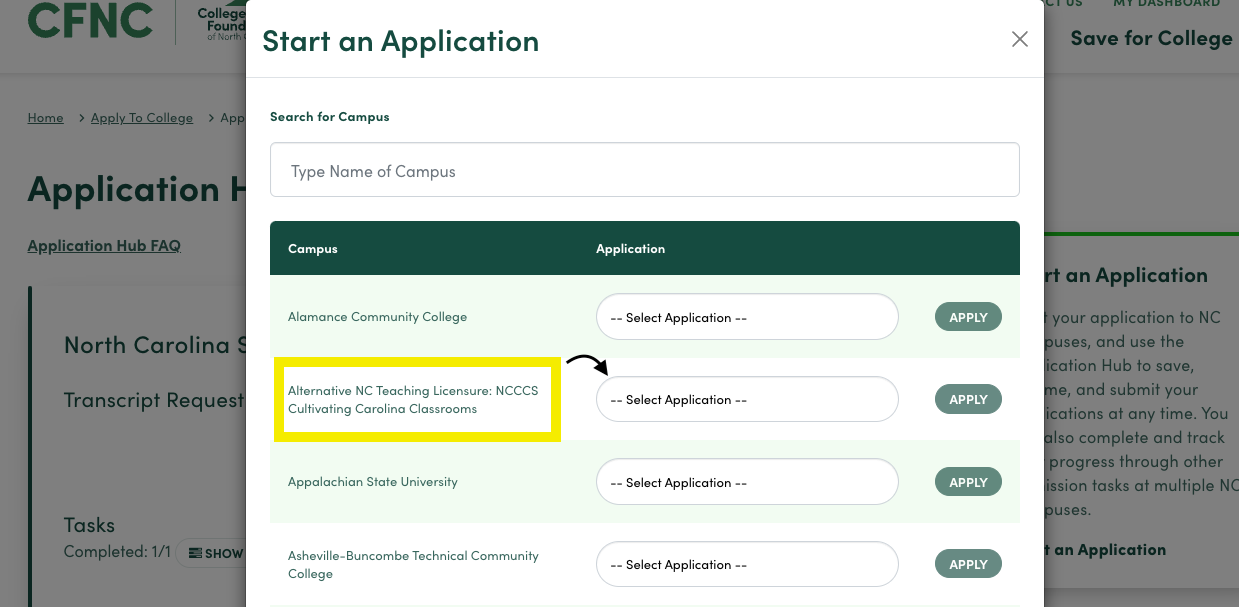
Task: Go to the Home breadcrumb link
Action: pyautogui.click(x=45, y=118)
